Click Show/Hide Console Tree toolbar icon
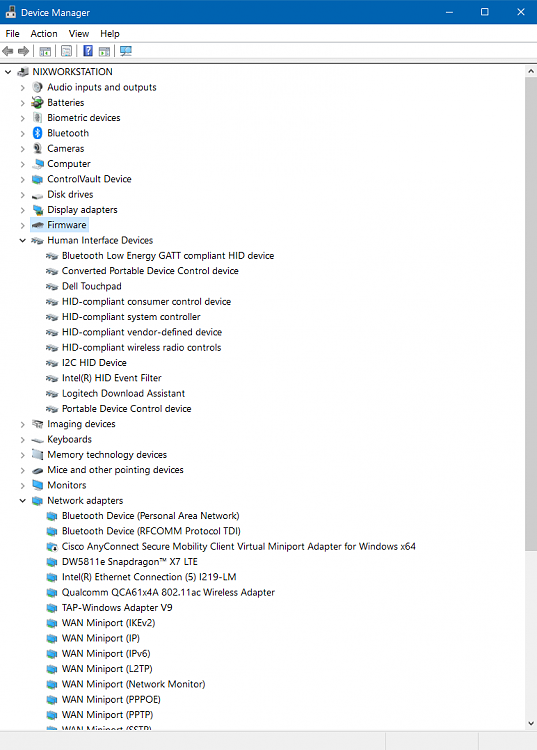This screenshot has height=750, width=537. [45, 51]
